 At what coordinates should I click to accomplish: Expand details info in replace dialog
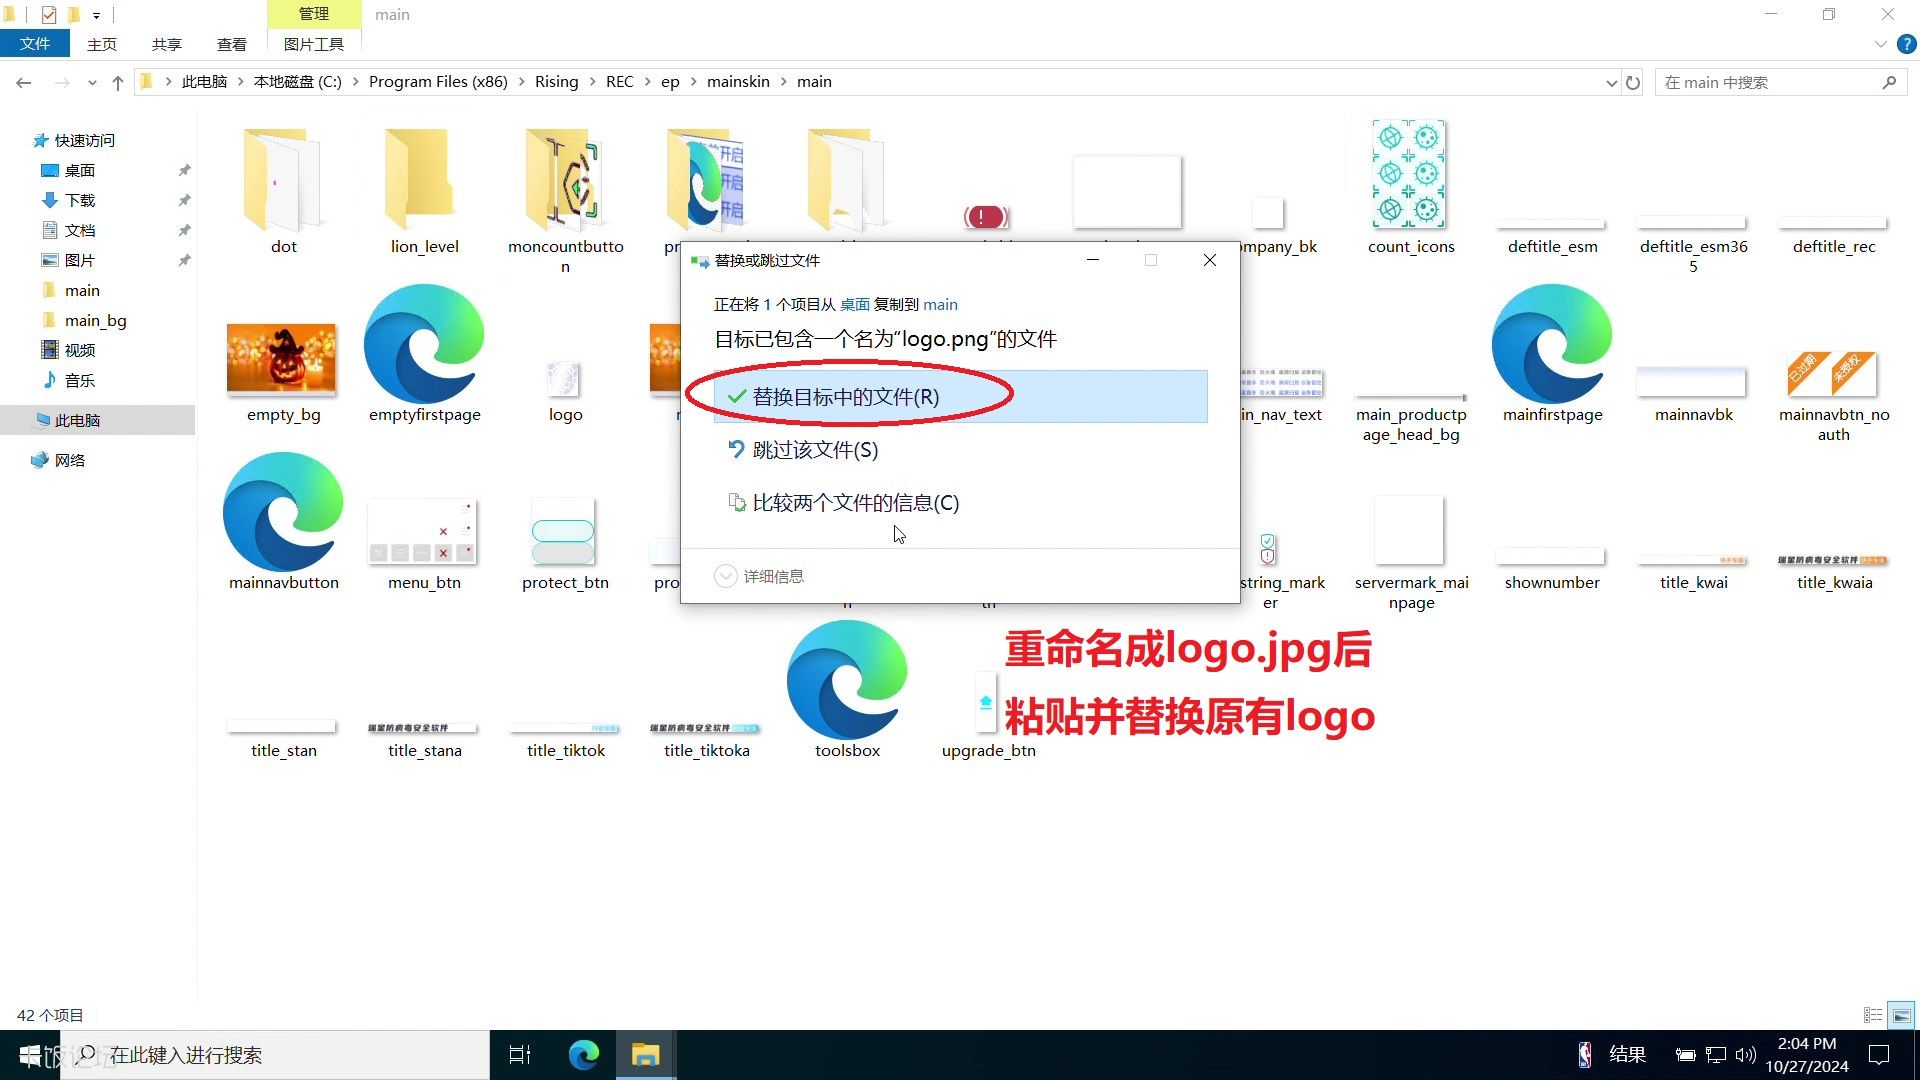tap(760, 576)
